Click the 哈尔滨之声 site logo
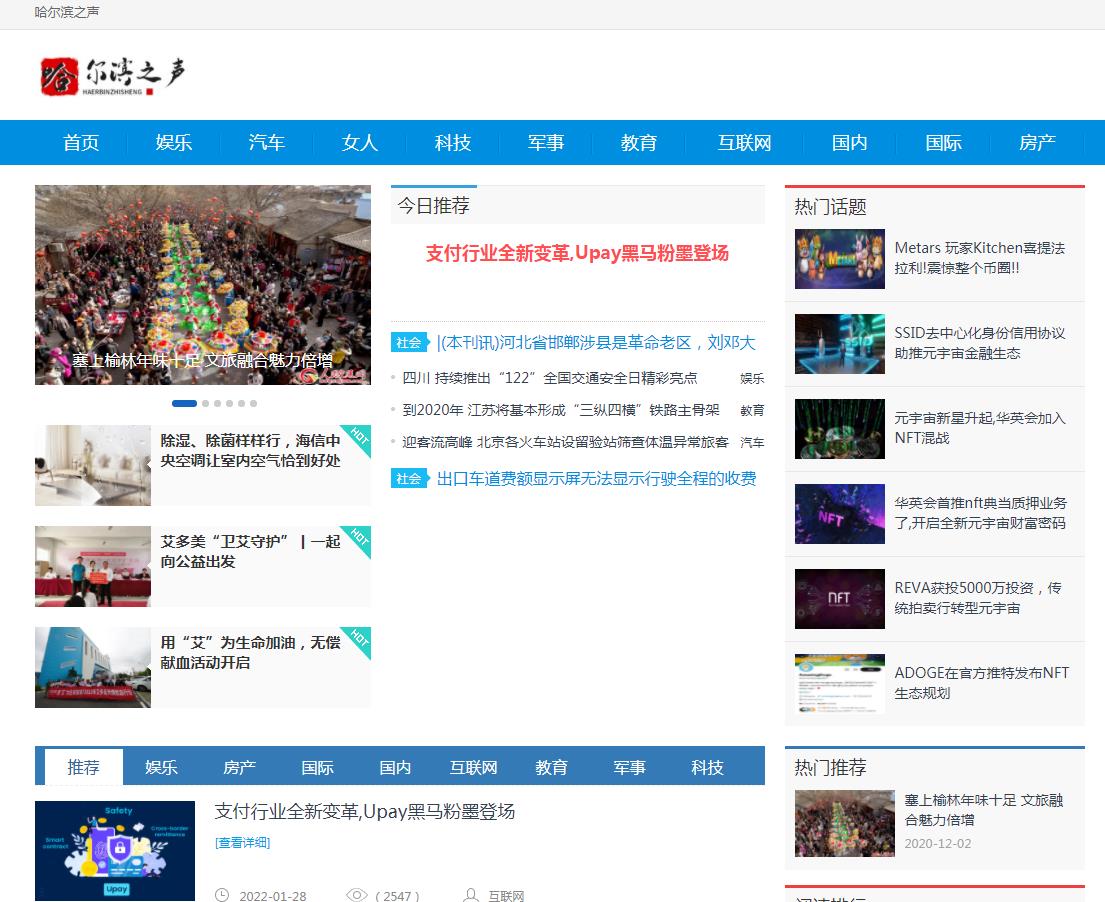Viewport: 1105px width, 902px height. (113, 76)
